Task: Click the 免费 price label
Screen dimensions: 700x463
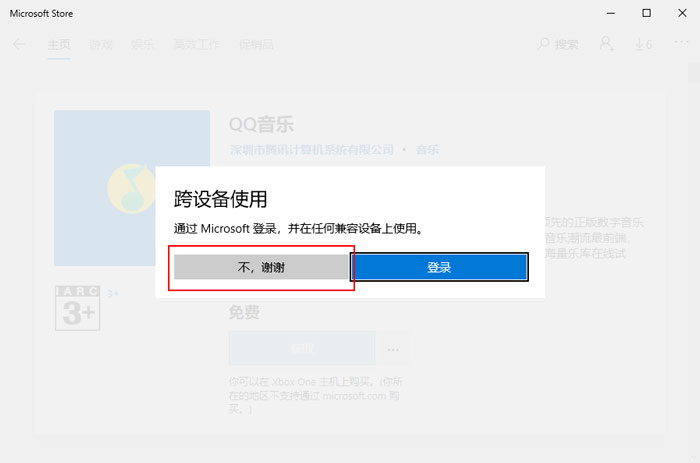Action: click(244, 312)
